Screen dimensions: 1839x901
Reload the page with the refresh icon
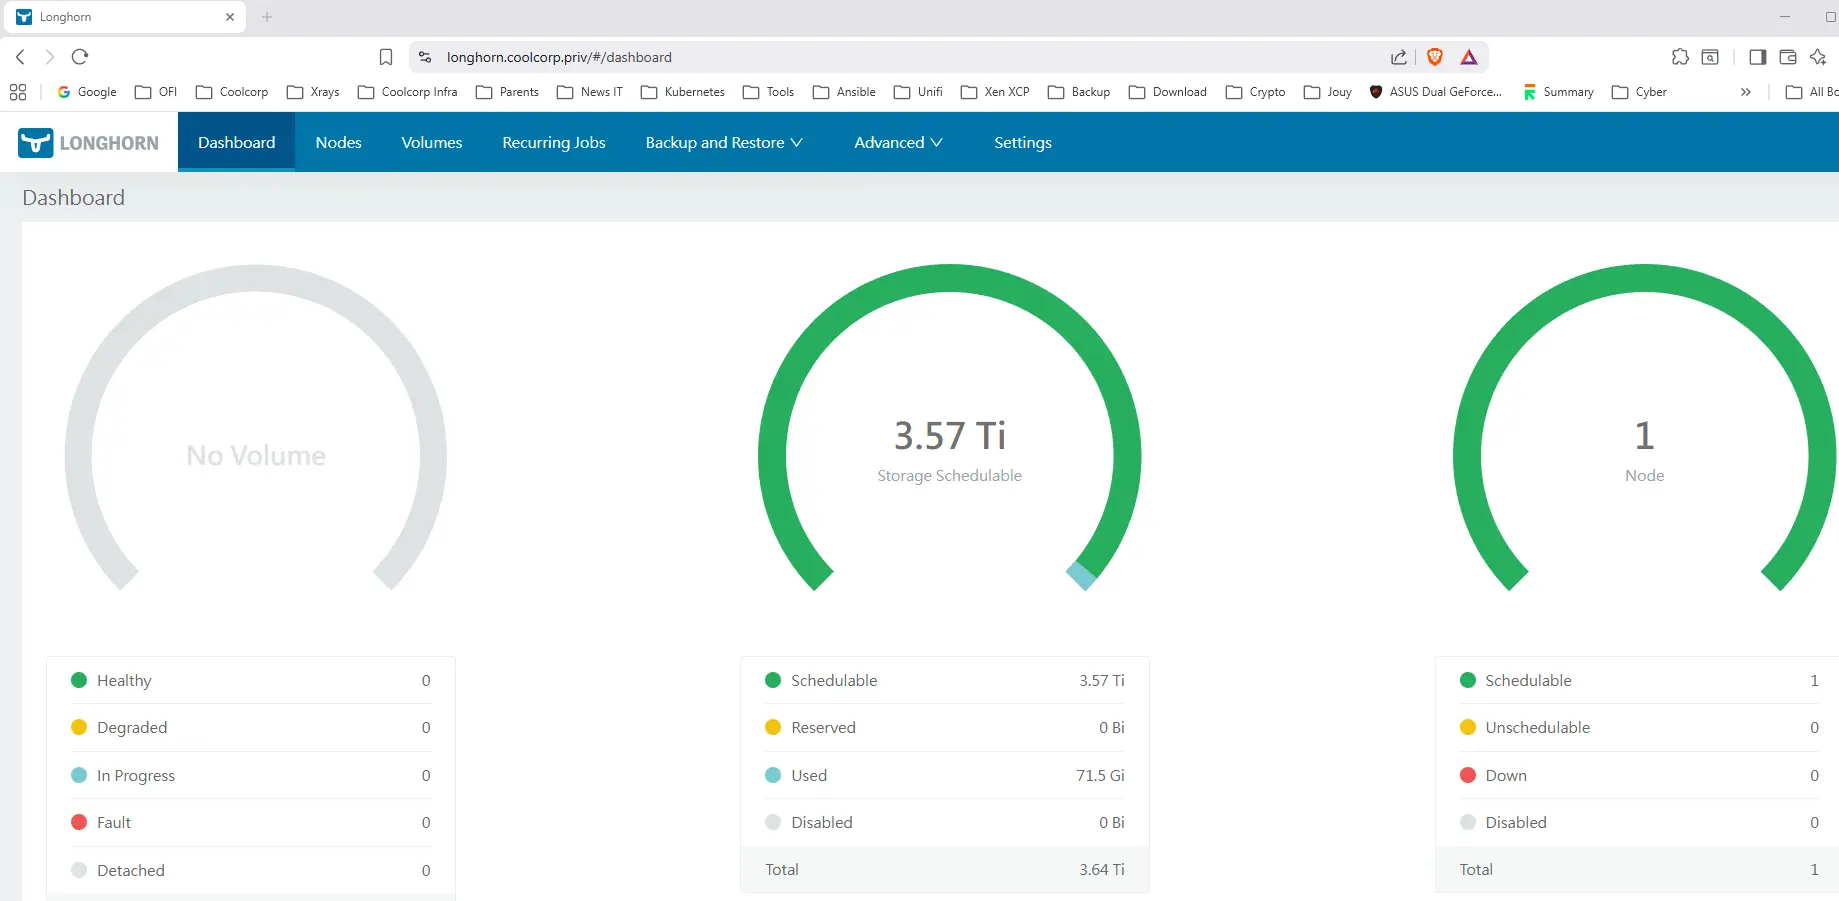(81, 57)
